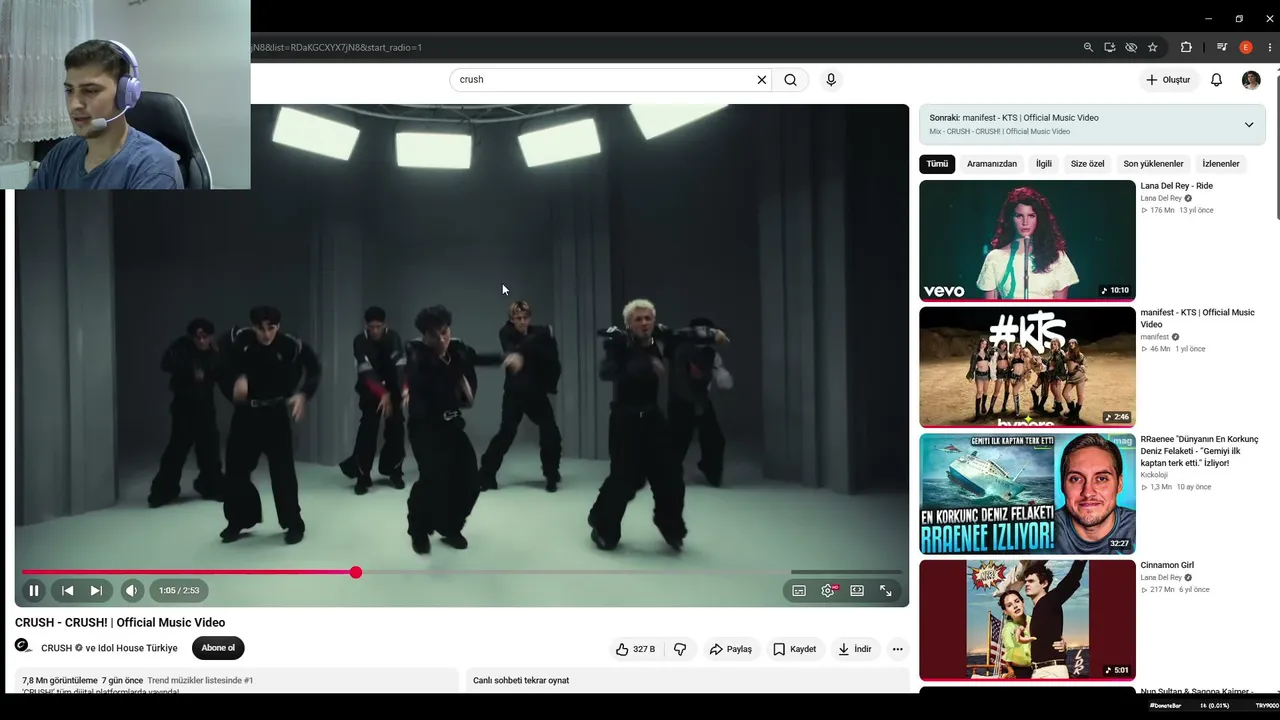Open the browser media controls icon
The width and height of the screenshot is (1280, 720).
coord(1222,47)
